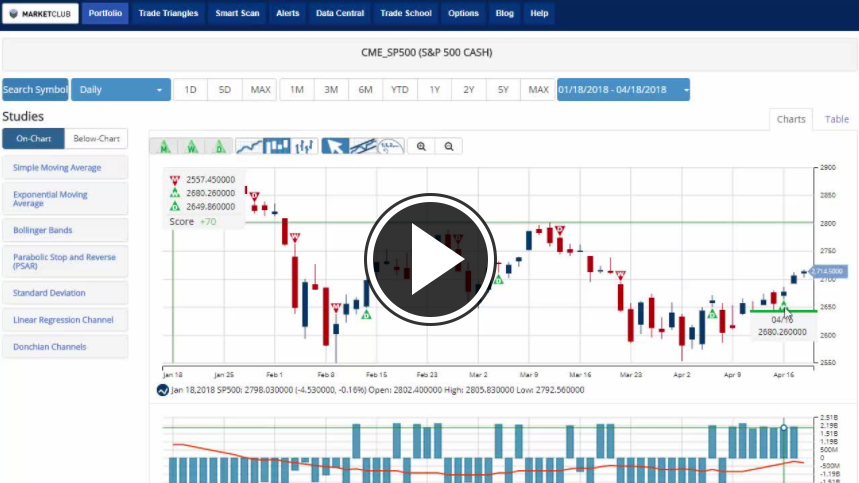Open the Portfolio menu
859x483 pixels.
(105, 13)
